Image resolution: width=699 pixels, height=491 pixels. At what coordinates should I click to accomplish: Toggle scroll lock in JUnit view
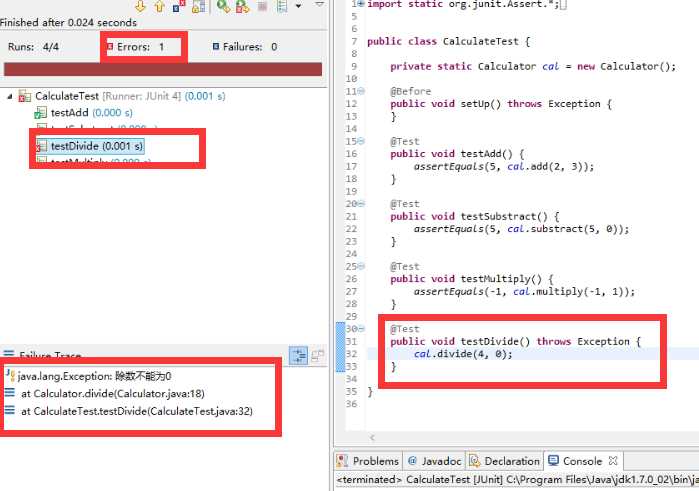199,6
